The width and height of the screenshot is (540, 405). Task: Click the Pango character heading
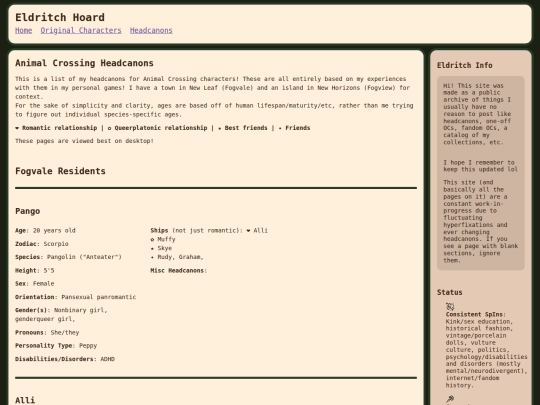[28, 211]
